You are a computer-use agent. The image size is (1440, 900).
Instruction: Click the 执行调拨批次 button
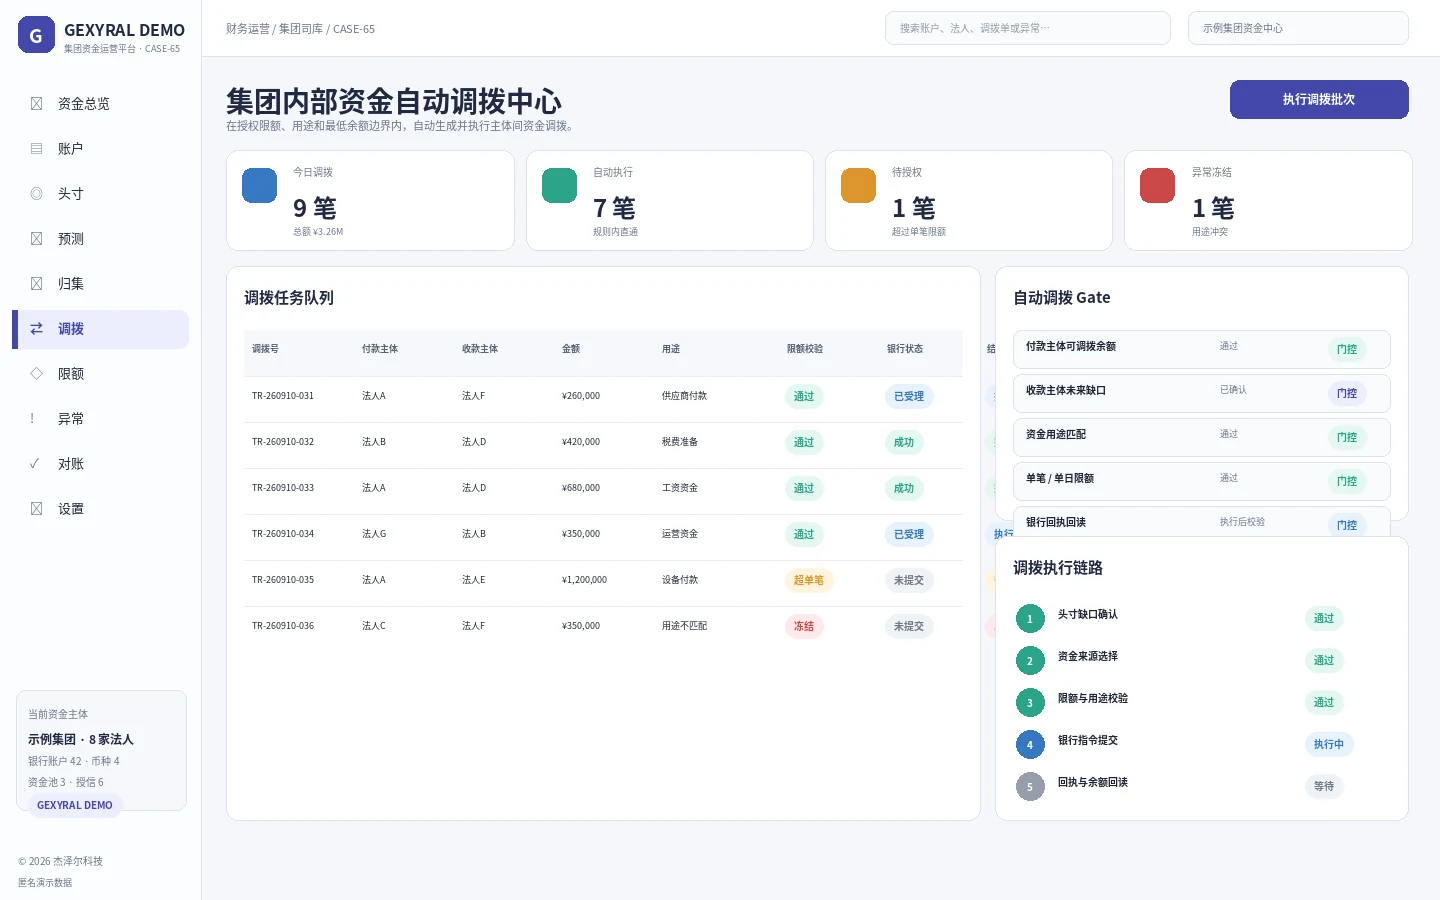(1319, 99)
